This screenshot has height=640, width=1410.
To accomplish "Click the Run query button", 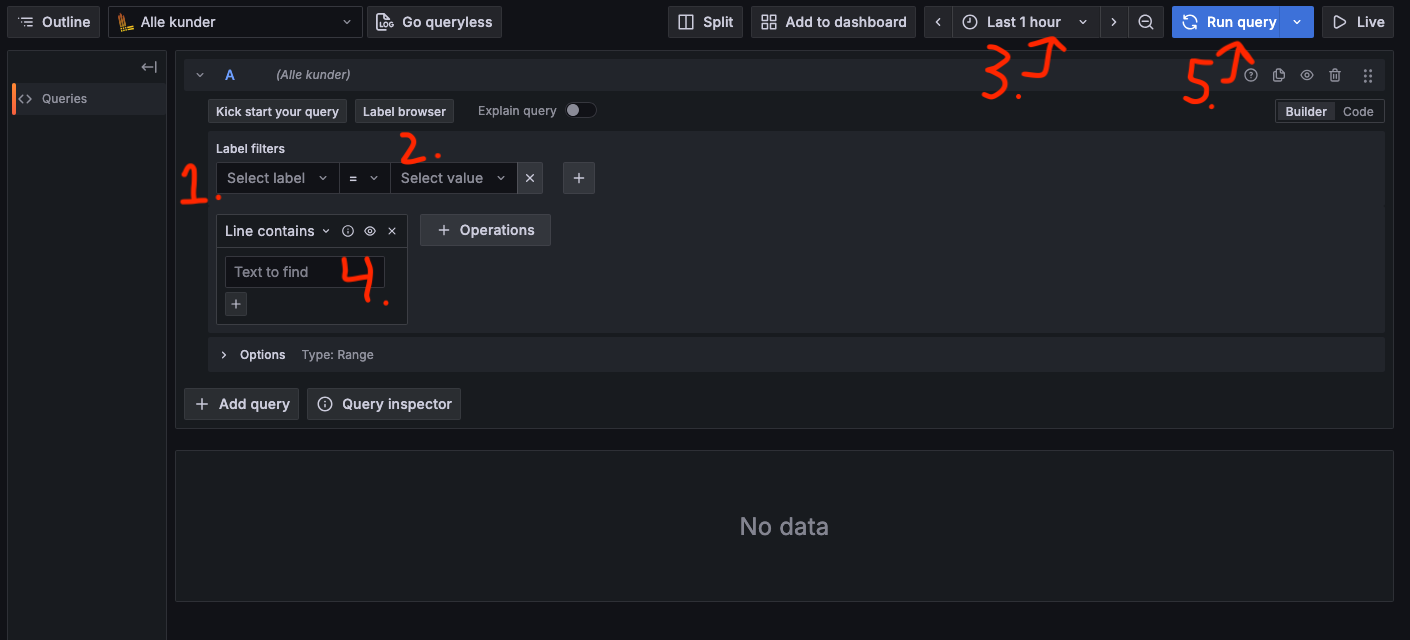I will click(1230, 22).
